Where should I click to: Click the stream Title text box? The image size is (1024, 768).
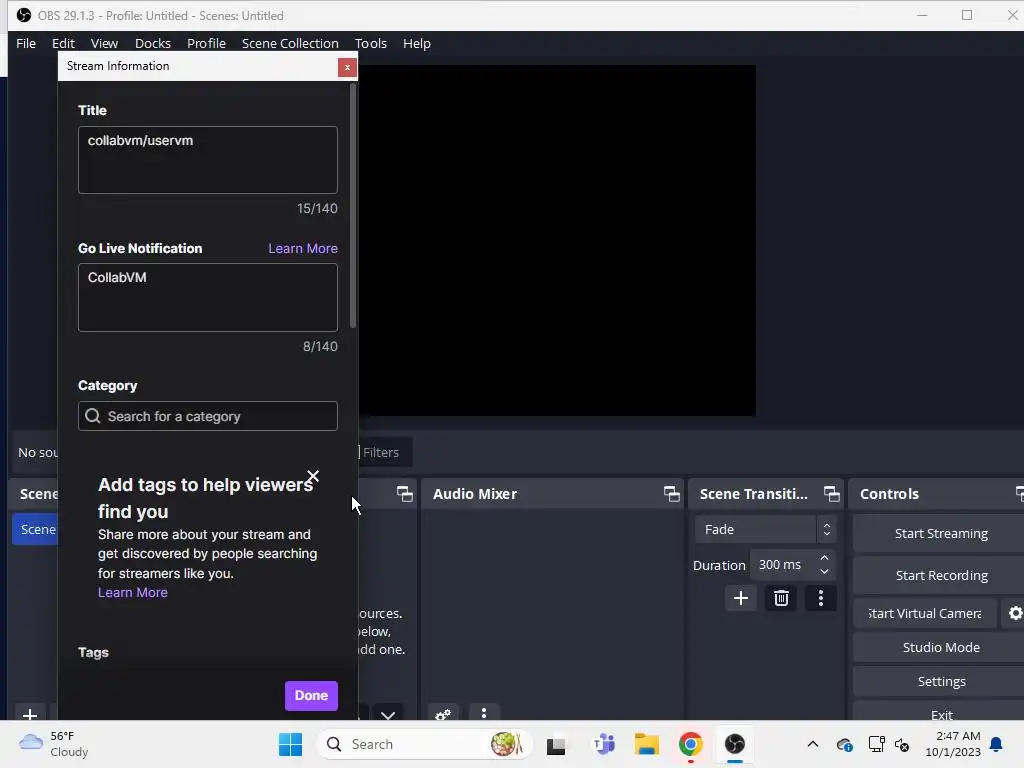(x=208, y=160)
